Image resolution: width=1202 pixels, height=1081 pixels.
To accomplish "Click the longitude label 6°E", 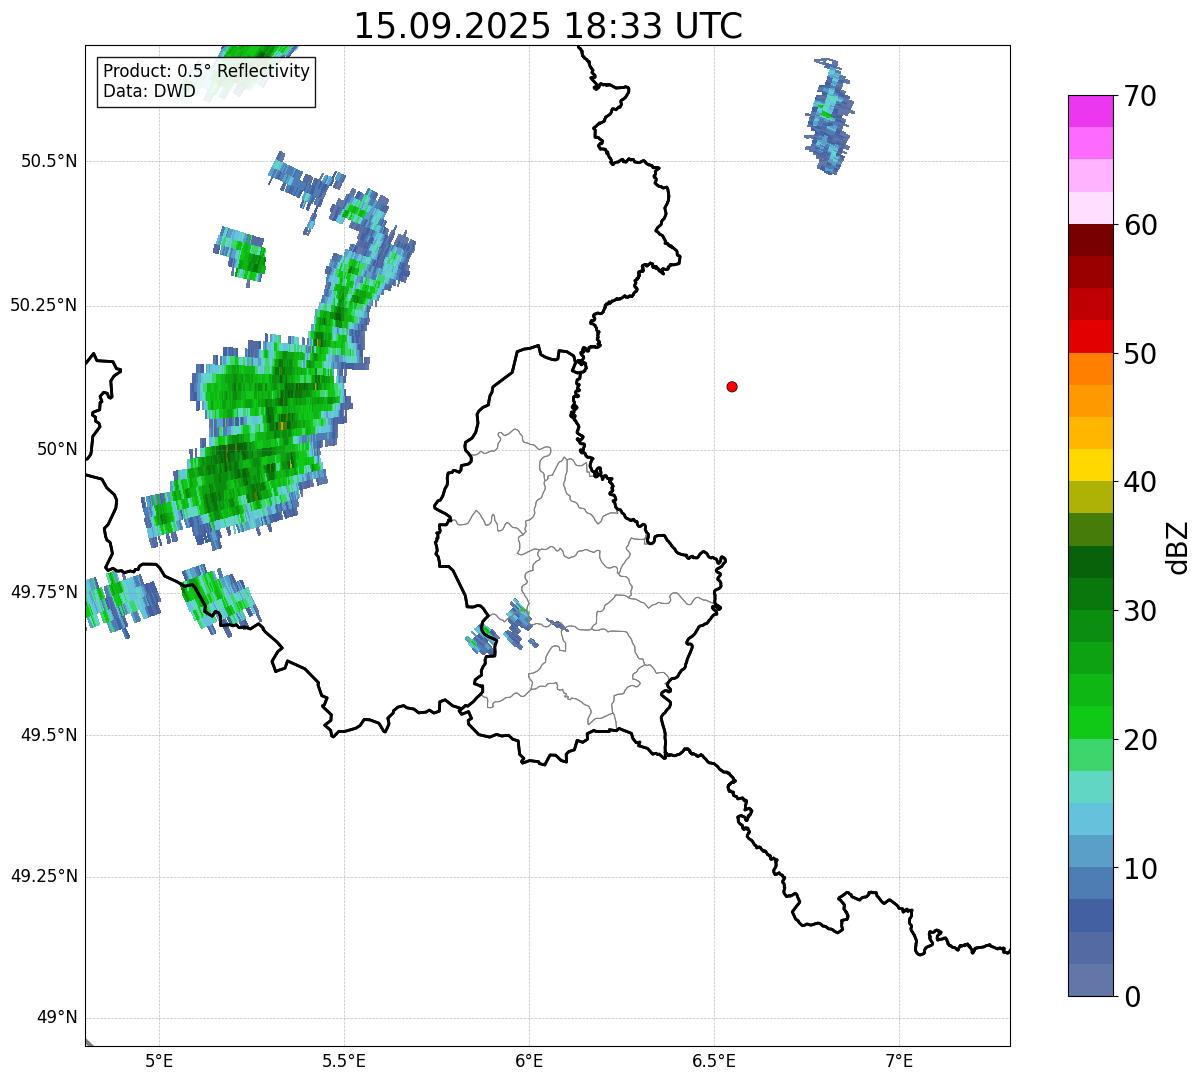I will pos(529,1061).
